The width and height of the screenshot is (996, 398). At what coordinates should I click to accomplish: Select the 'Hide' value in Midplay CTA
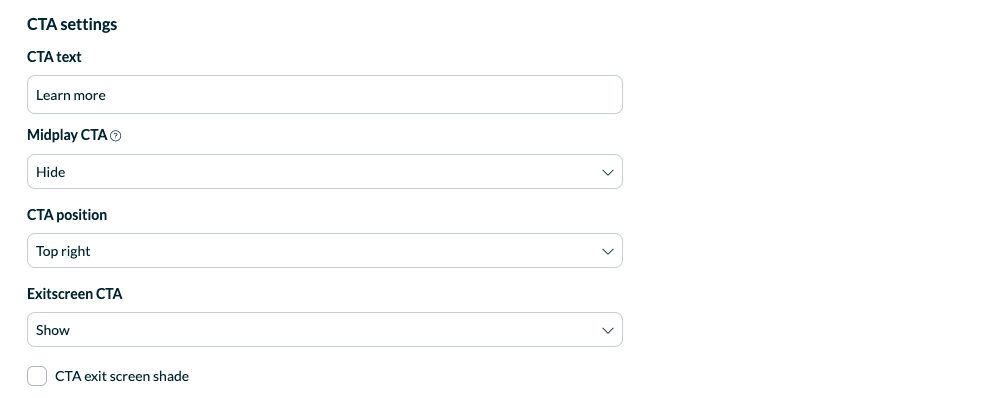(x=51, y=172)
